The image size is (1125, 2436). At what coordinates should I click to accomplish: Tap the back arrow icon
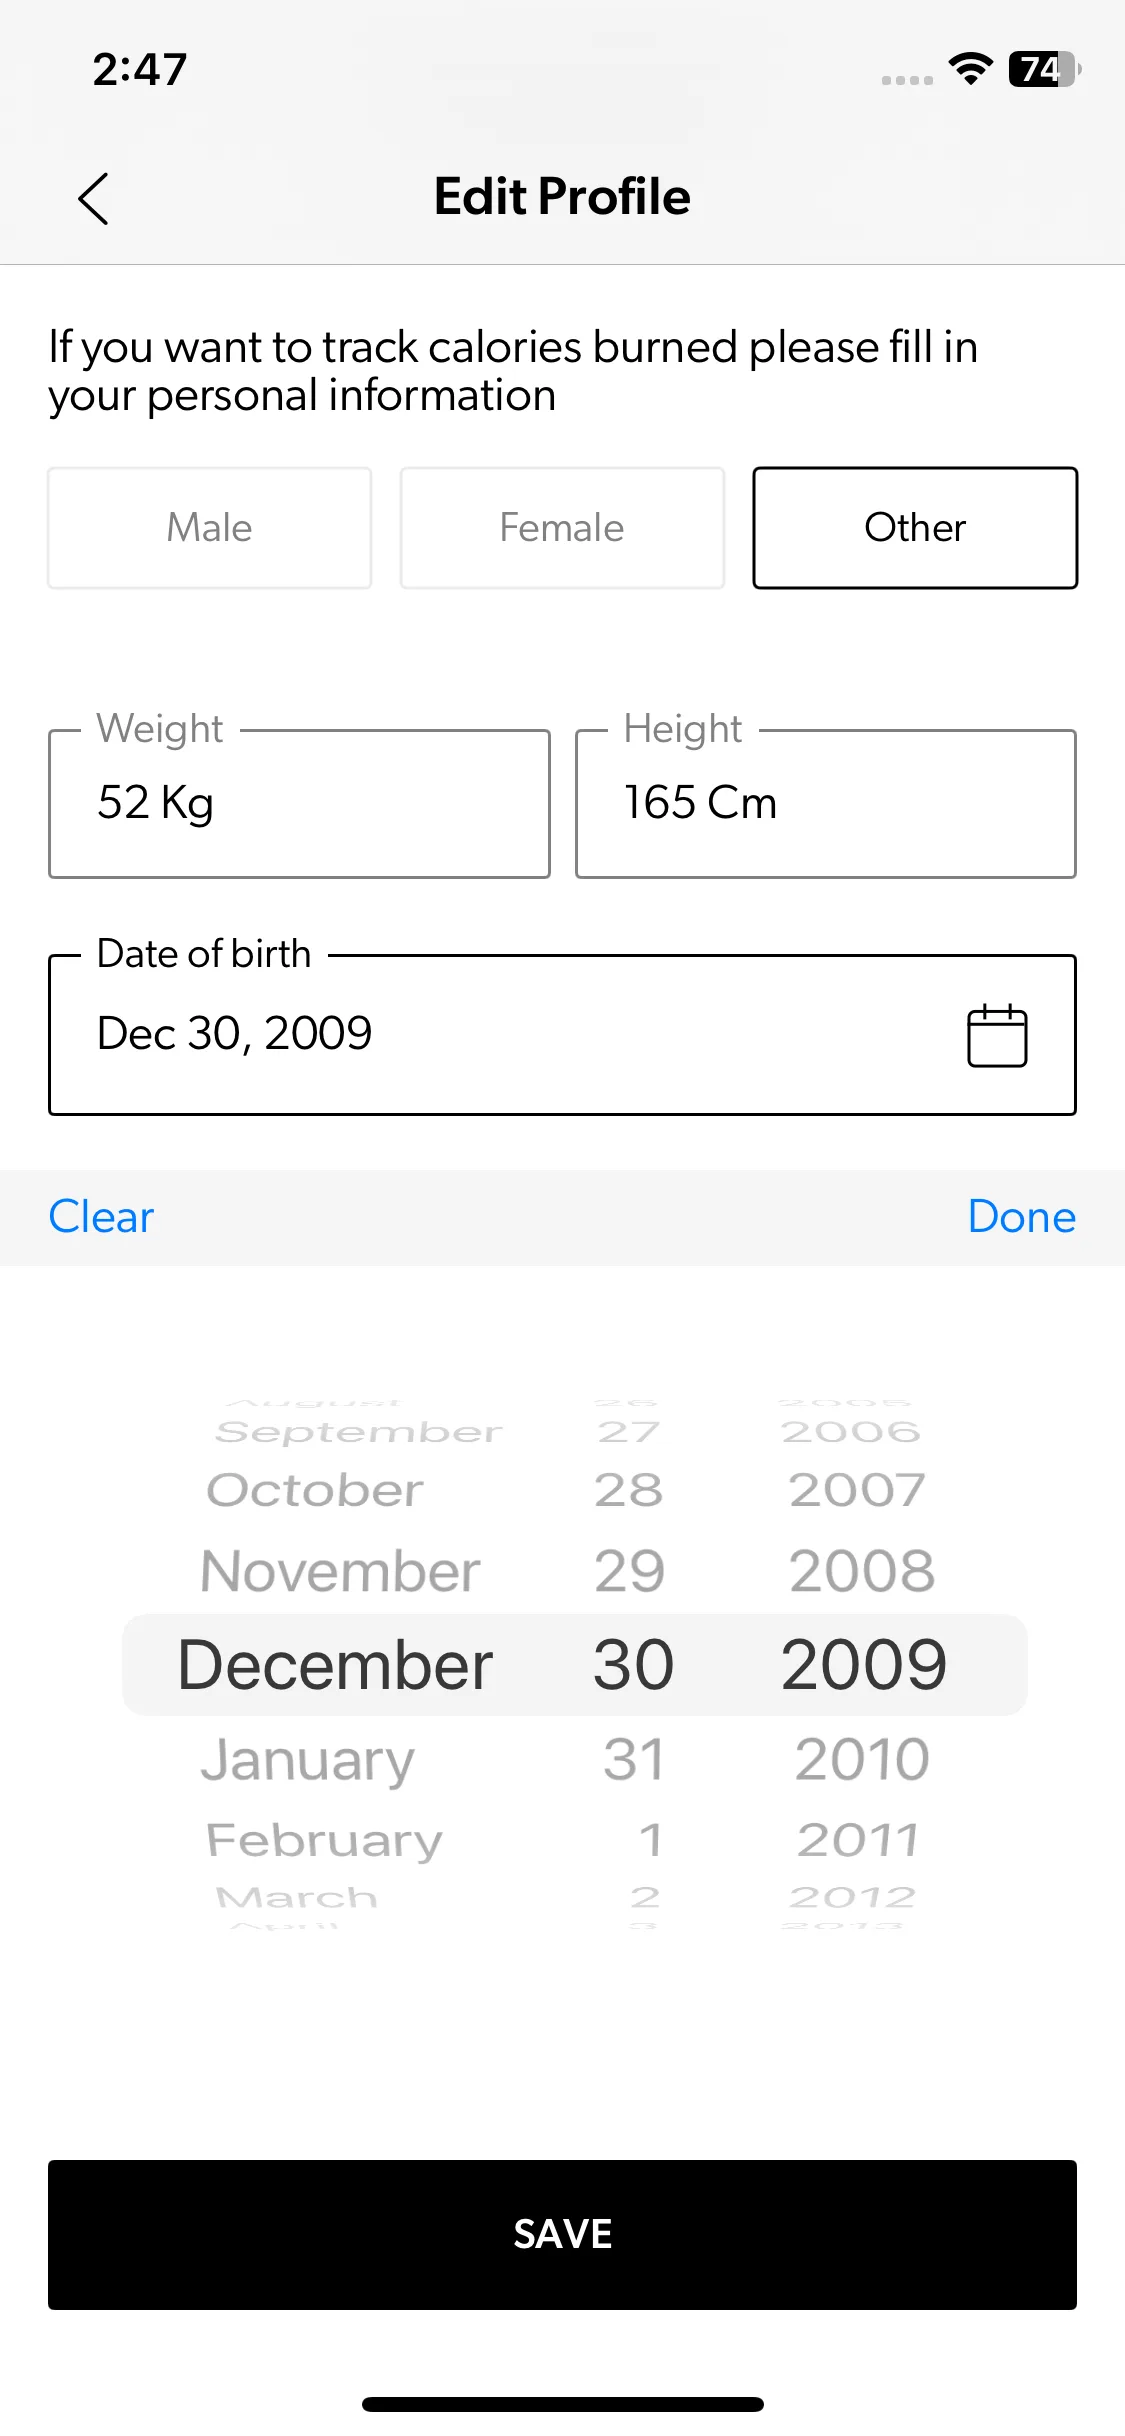pyautogui.click(x=93, y=198)
